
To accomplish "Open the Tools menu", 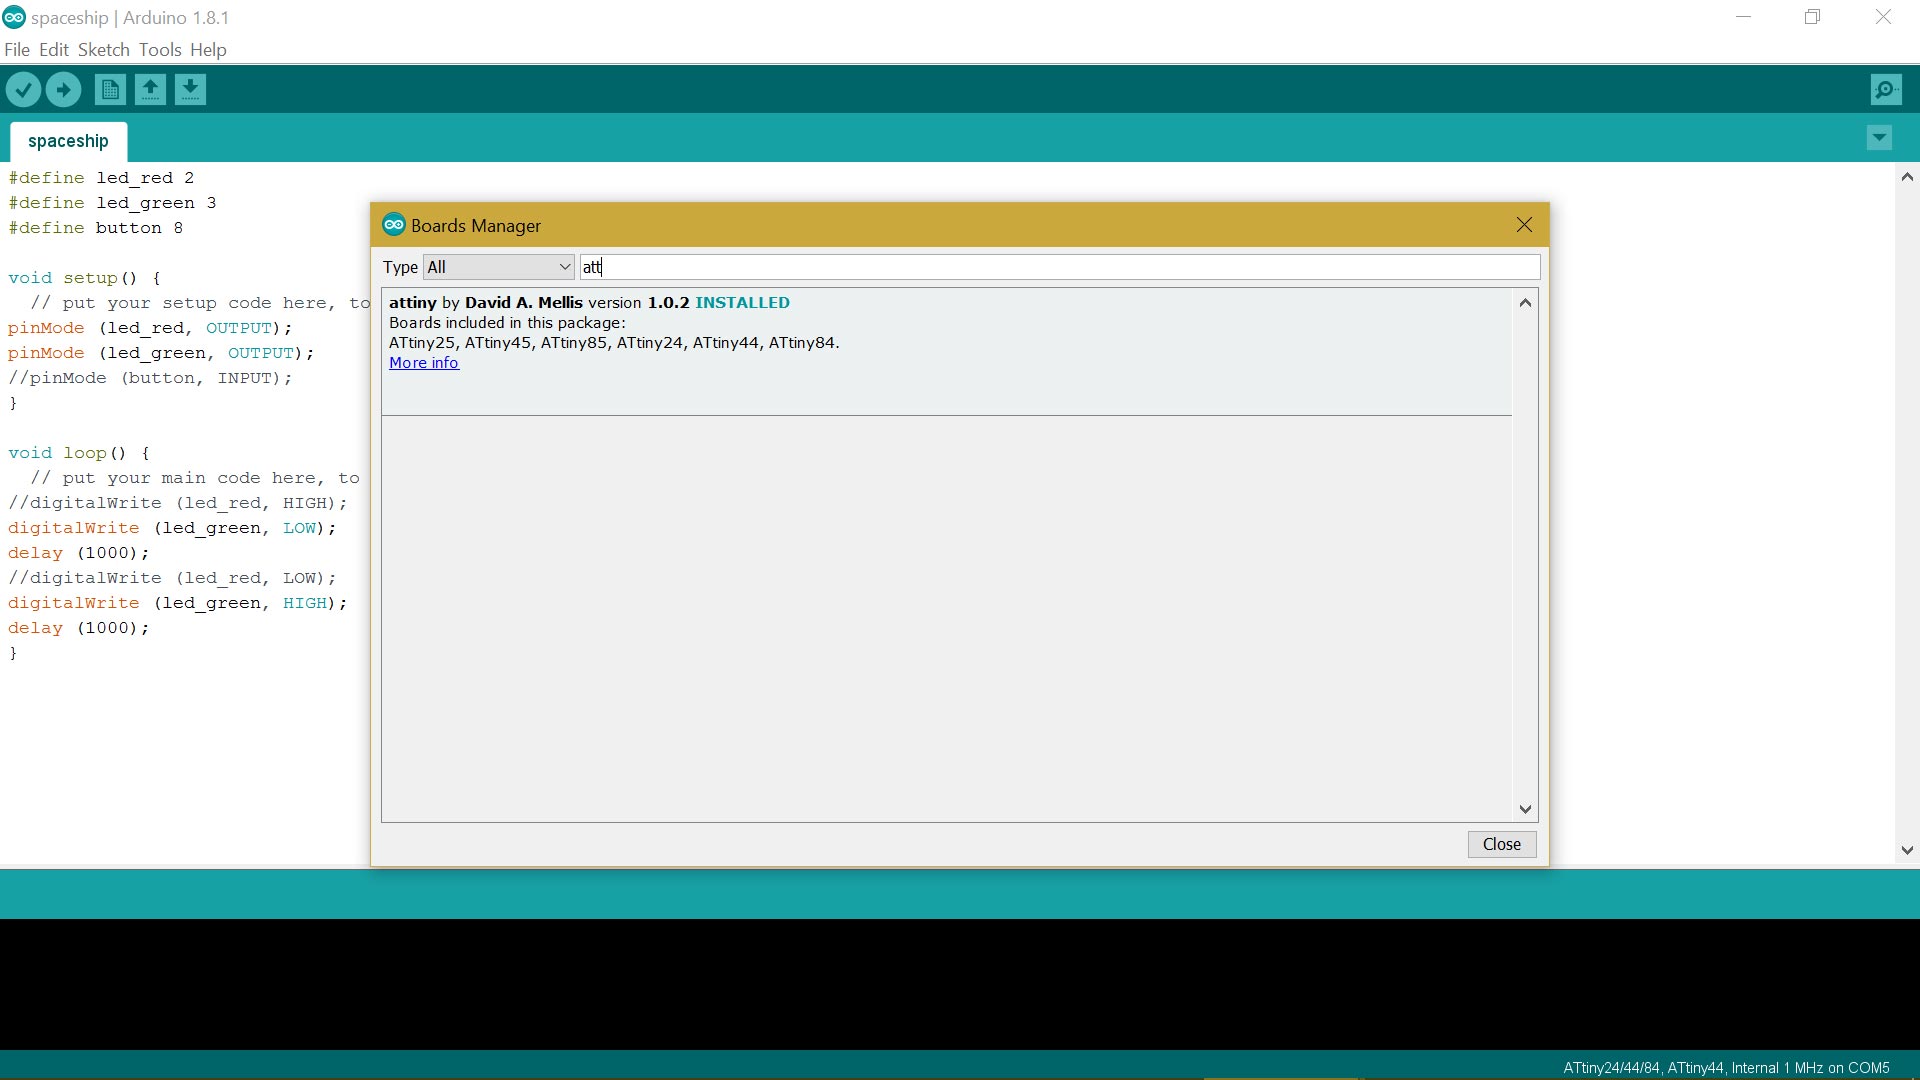I will tap(160, 50).
